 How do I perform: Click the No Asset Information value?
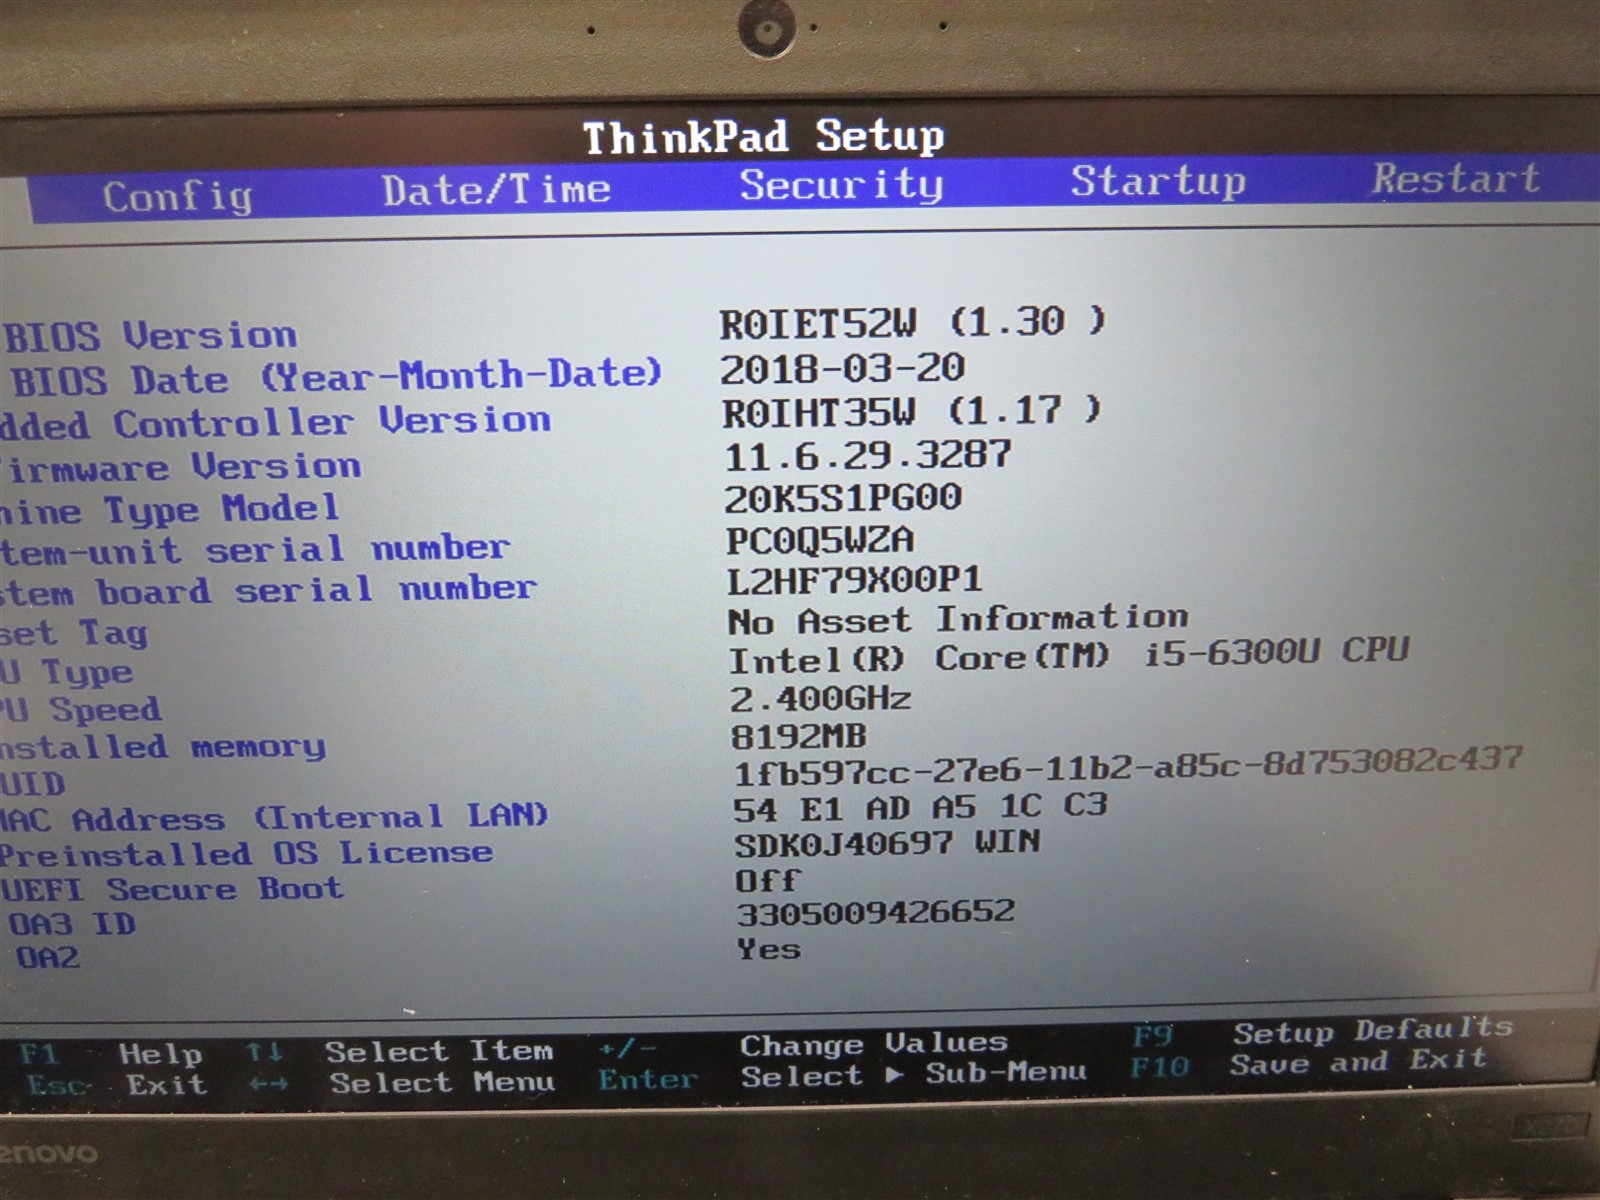[958, 619]
